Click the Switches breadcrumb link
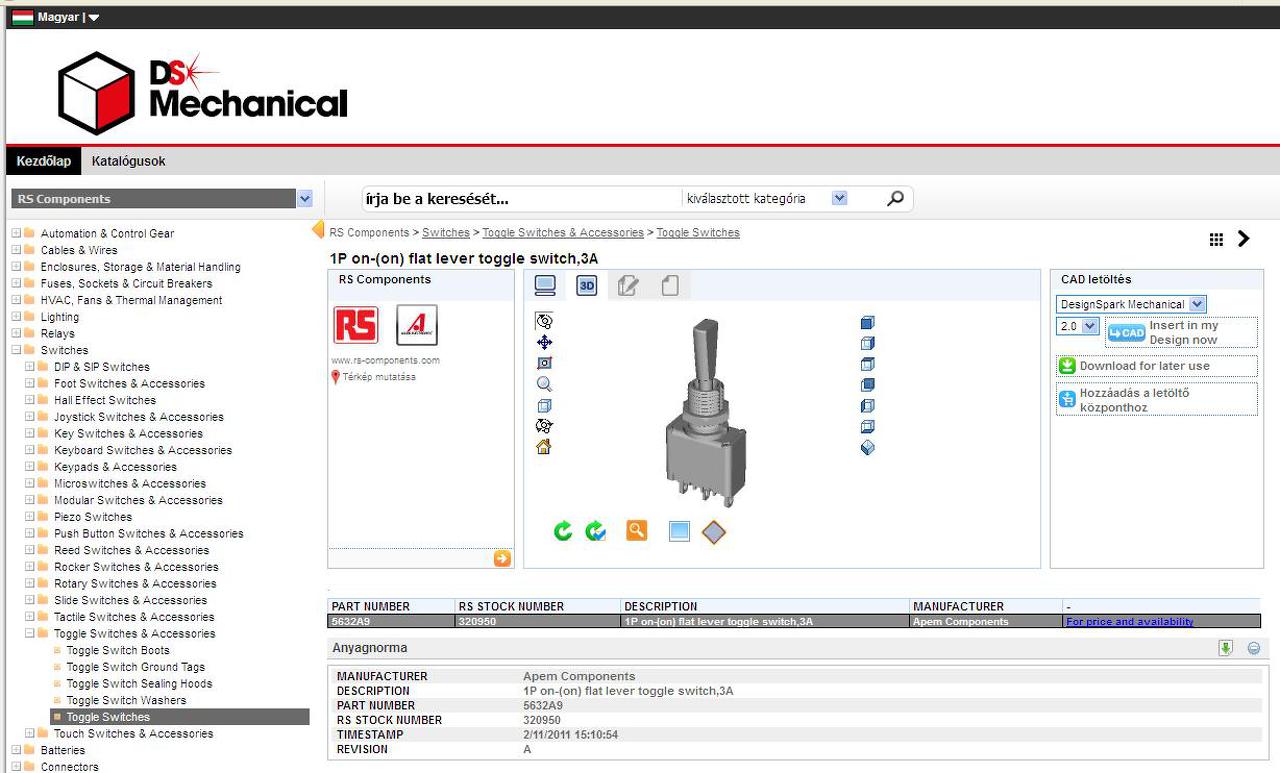 point(446,233)
